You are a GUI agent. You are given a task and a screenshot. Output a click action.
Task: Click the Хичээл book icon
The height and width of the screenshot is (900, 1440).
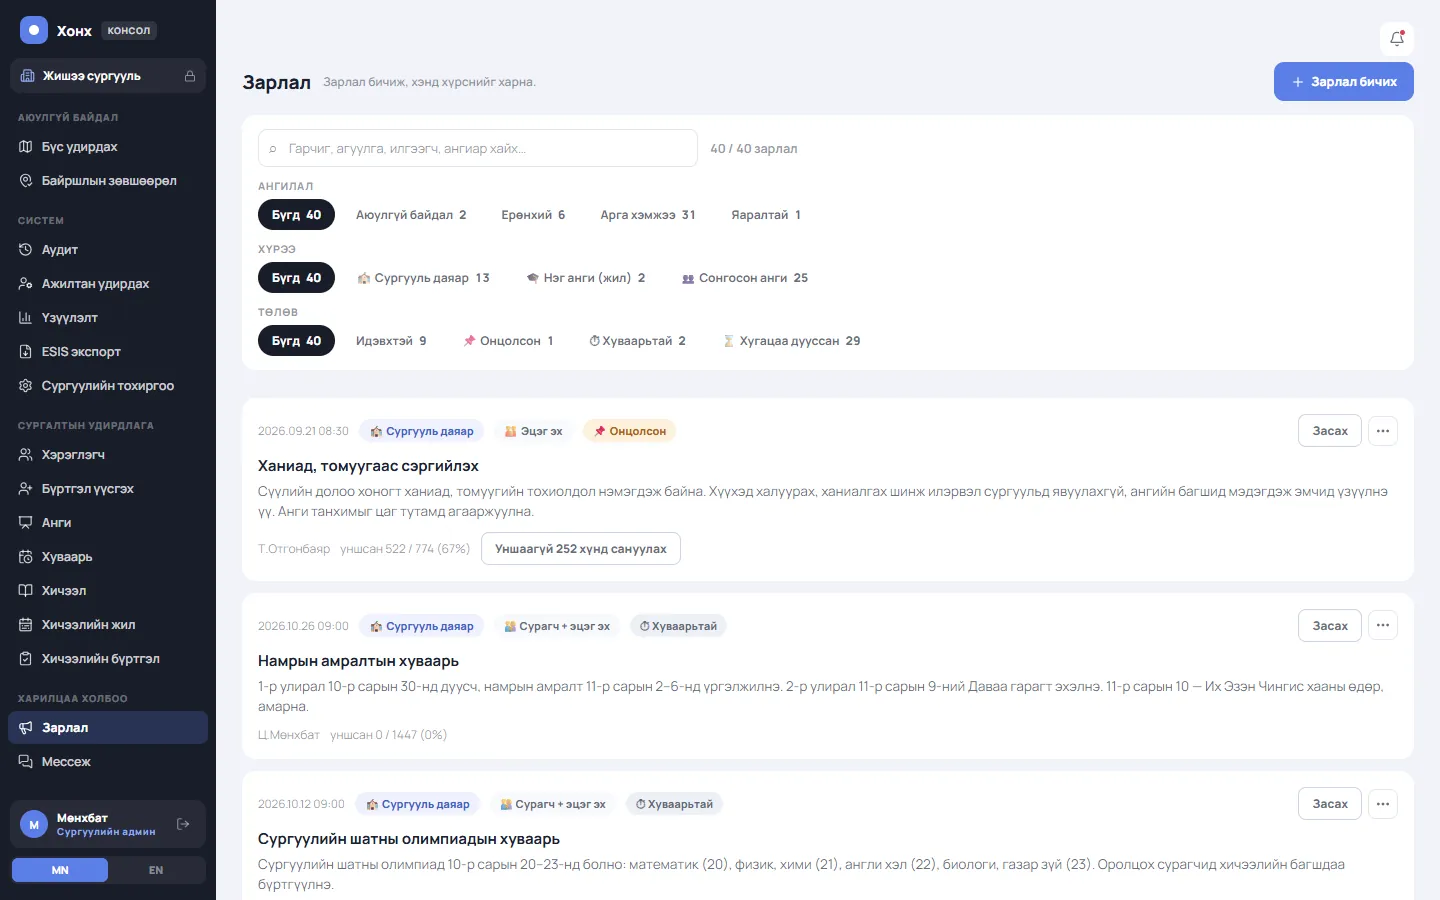pyautogui.click(x=26, y=591)
